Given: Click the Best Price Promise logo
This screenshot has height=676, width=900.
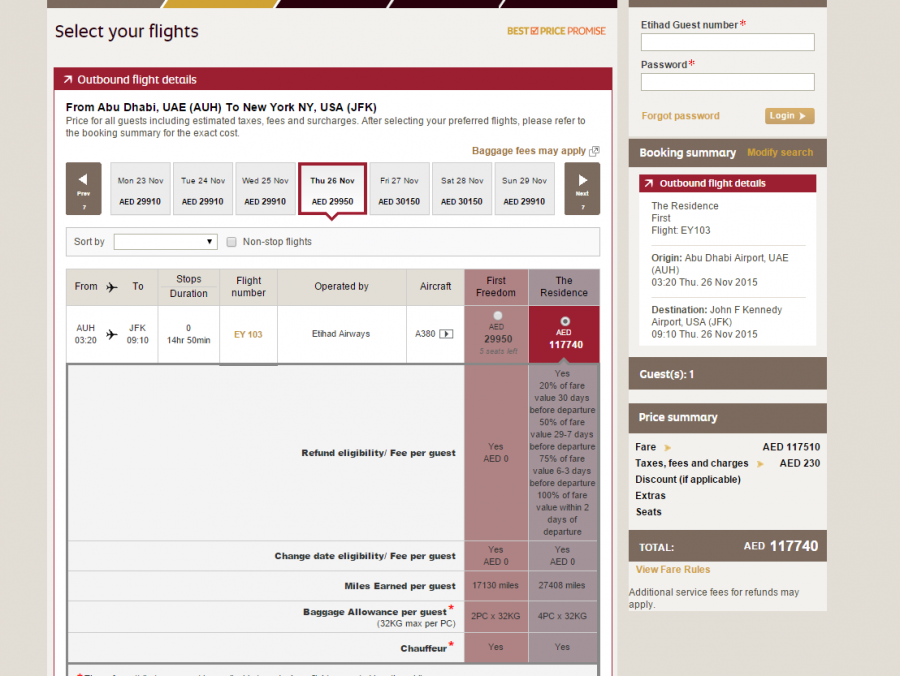Looking at the screenshot, I should click(x=556, y=31).
